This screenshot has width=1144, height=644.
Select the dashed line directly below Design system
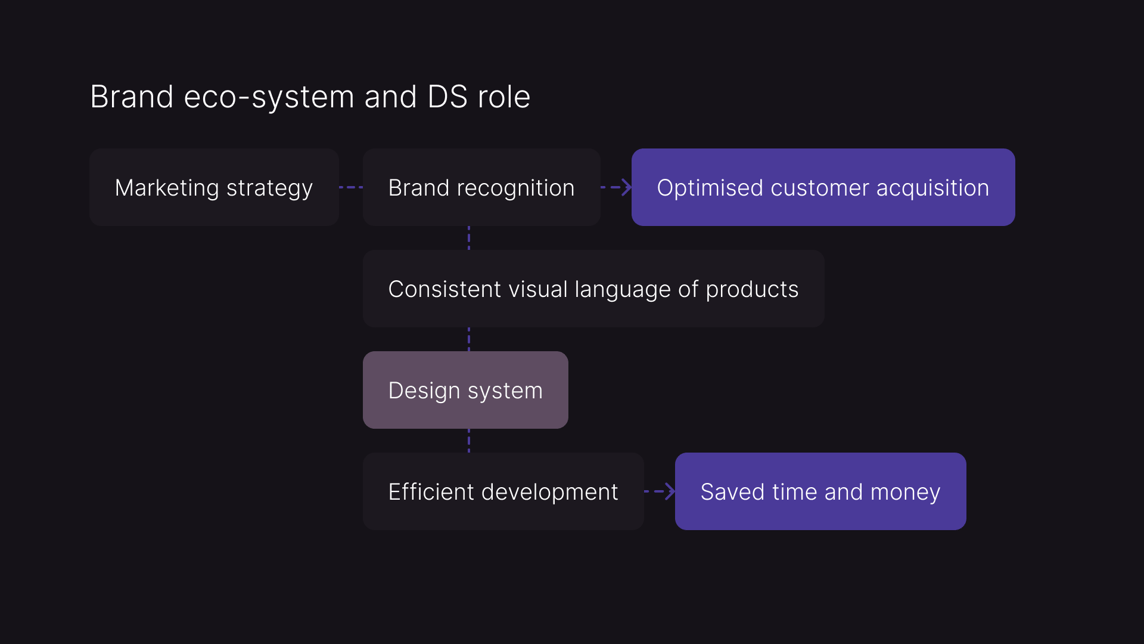coord(469,441)
